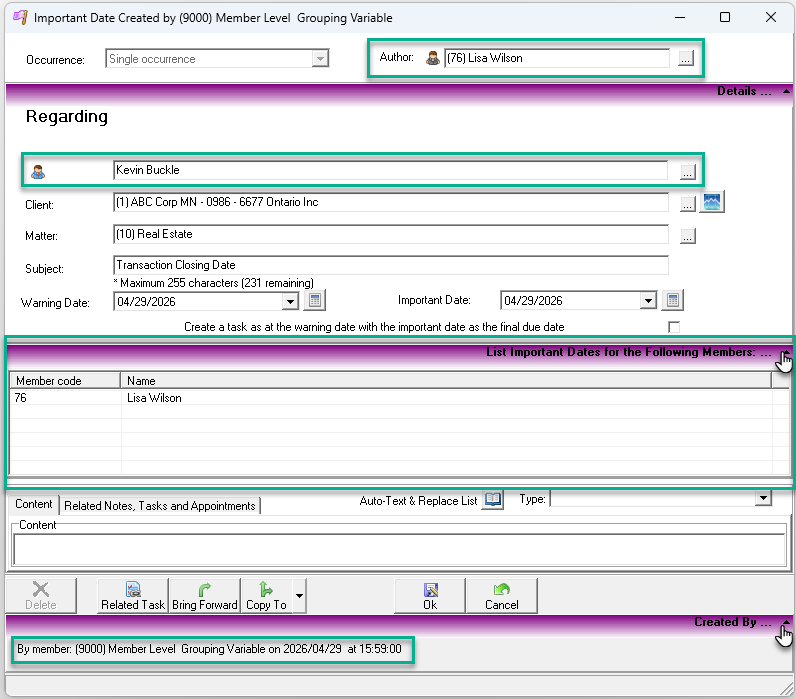796x699 pixels.
Task: Open Related Notes, Tasks and Appointments tab
Action: tap(159, 506)
